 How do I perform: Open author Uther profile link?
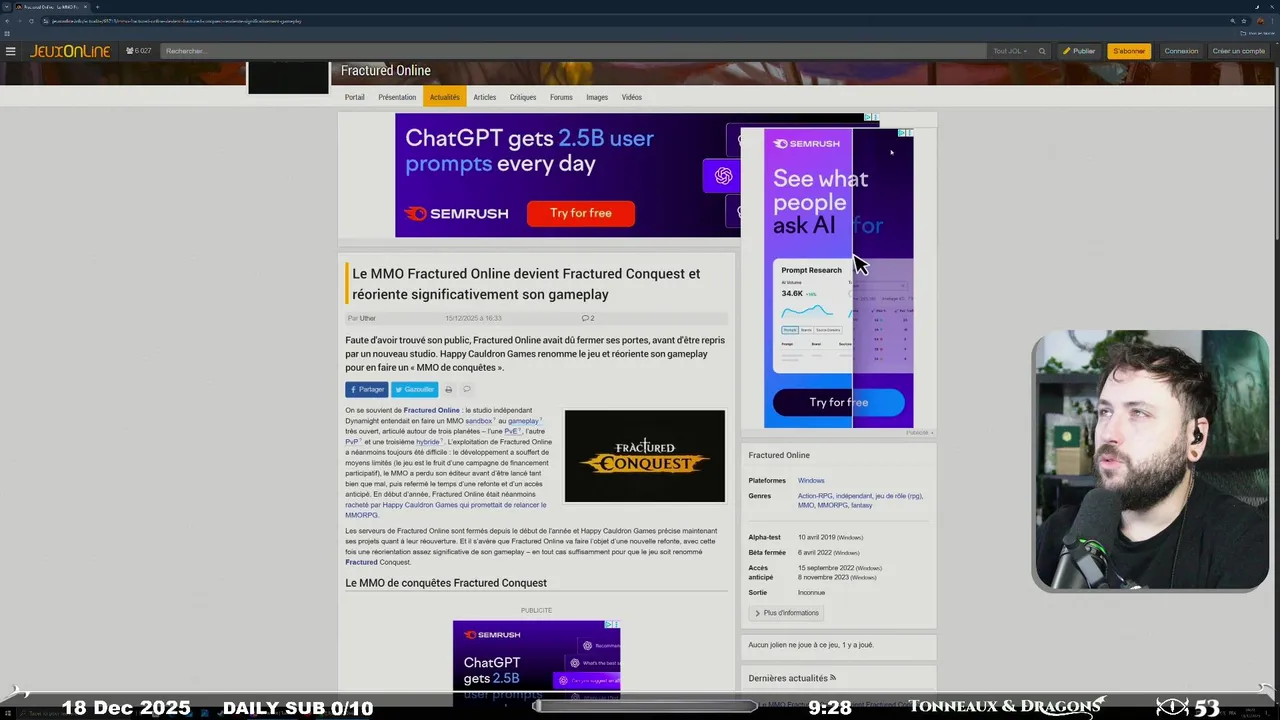pyautogui.click(x=368, y=318)
